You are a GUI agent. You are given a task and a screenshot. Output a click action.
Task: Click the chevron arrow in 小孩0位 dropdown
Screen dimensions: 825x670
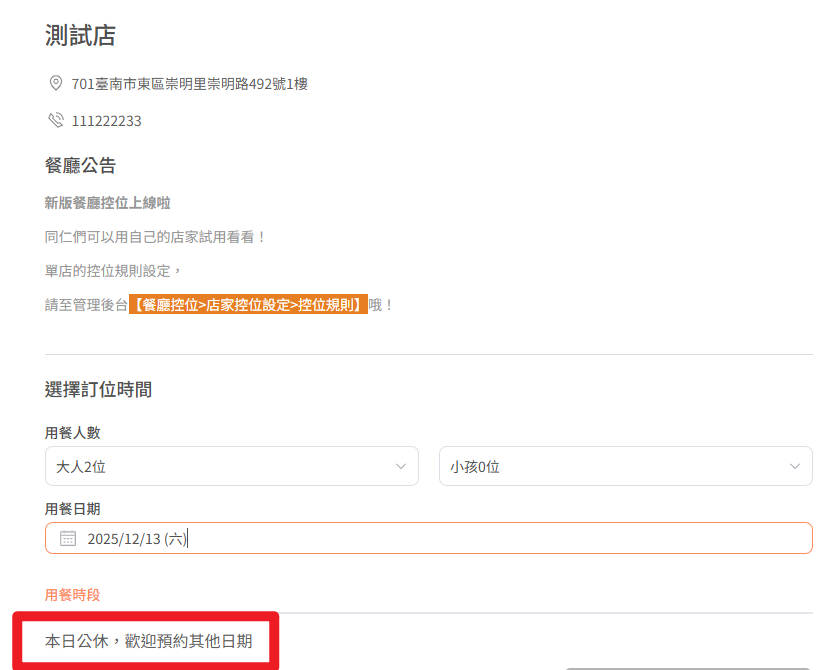(794, 466)
